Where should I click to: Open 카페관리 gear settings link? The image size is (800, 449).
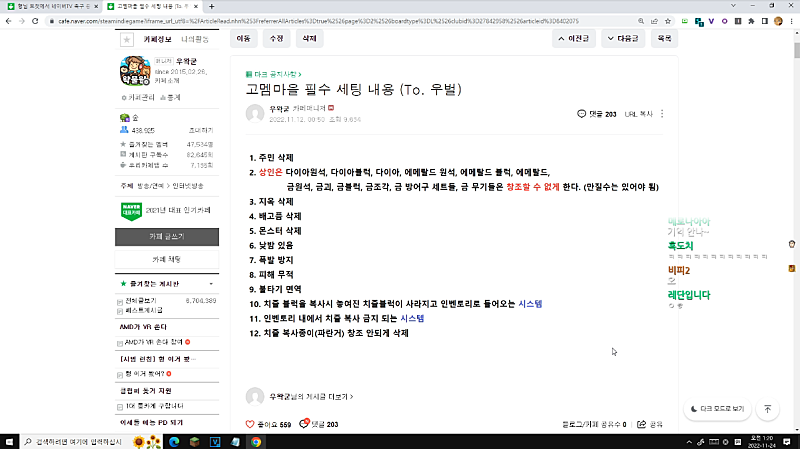tap(138, 97)
